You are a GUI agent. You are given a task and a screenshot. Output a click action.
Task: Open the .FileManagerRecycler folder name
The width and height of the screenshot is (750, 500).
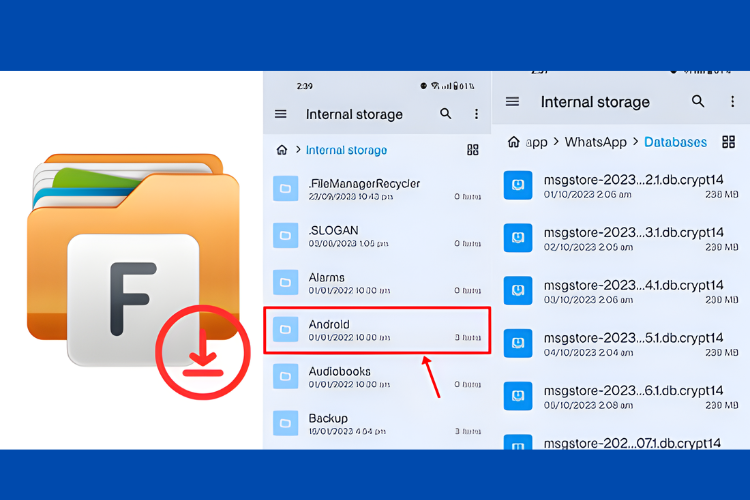[364, 183]
